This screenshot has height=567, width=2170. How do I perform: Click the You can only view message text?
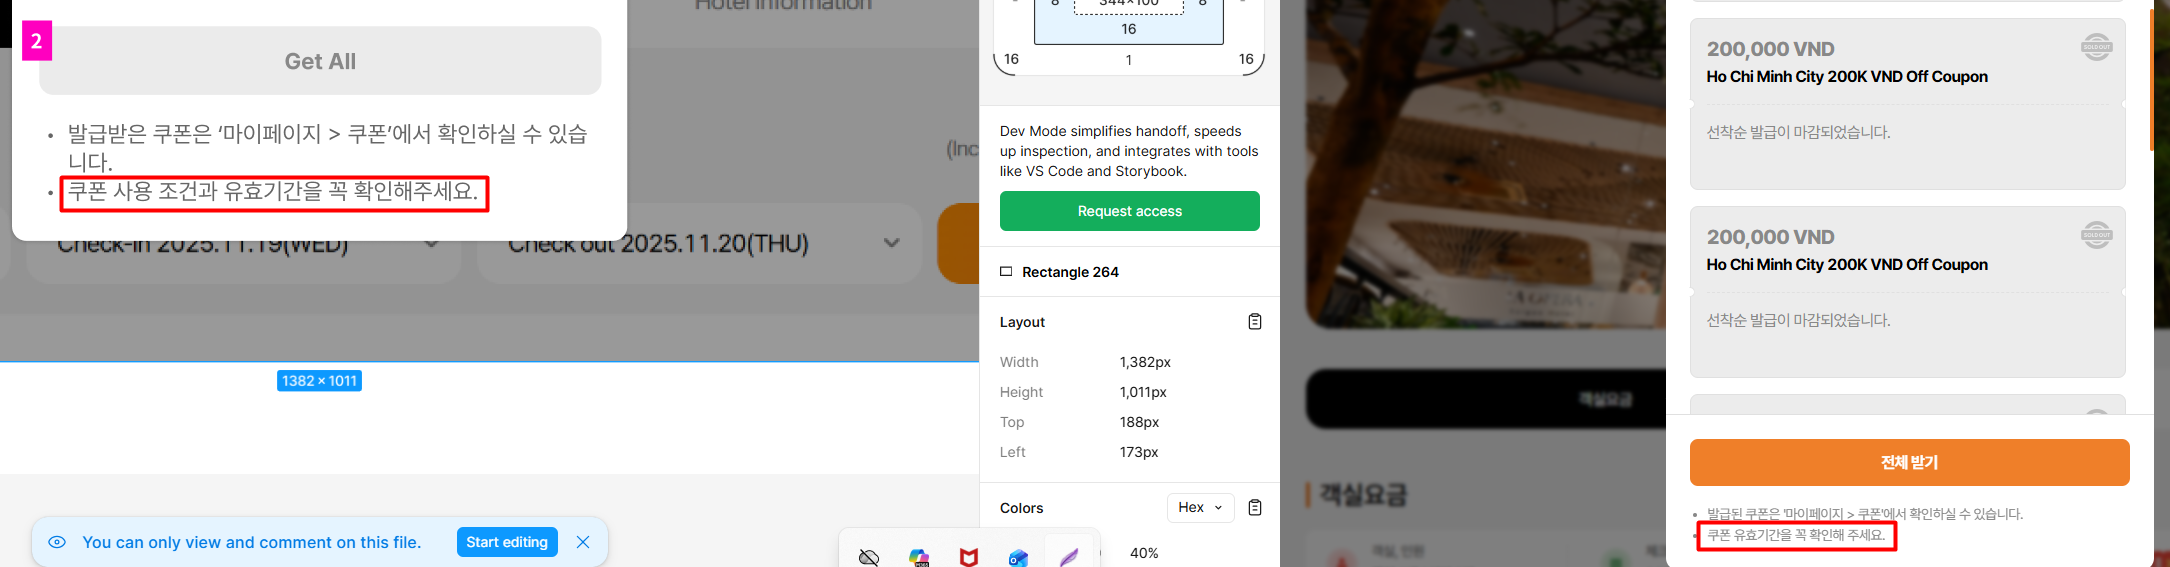(252, 542)
